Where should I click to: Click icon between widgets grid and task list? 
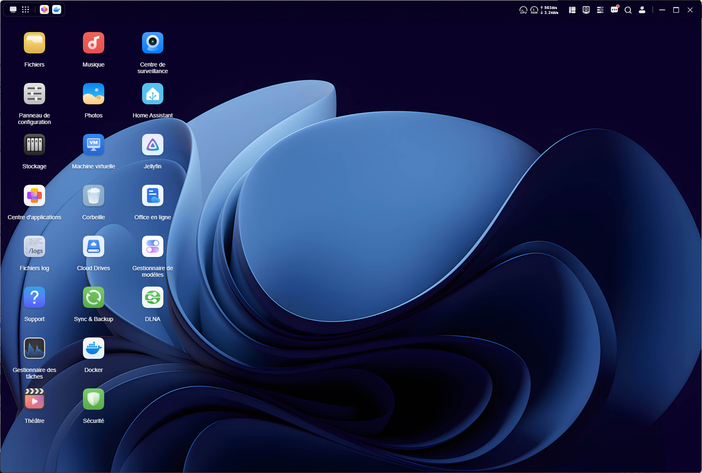586,10
